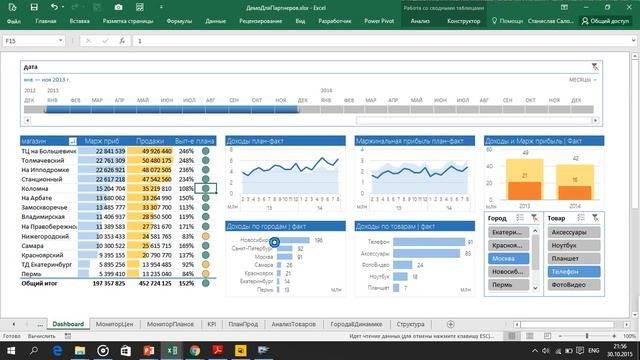The image size is (640, 360).
Task: Toggle multi-select icon on Город slicer
Action: 520,218
